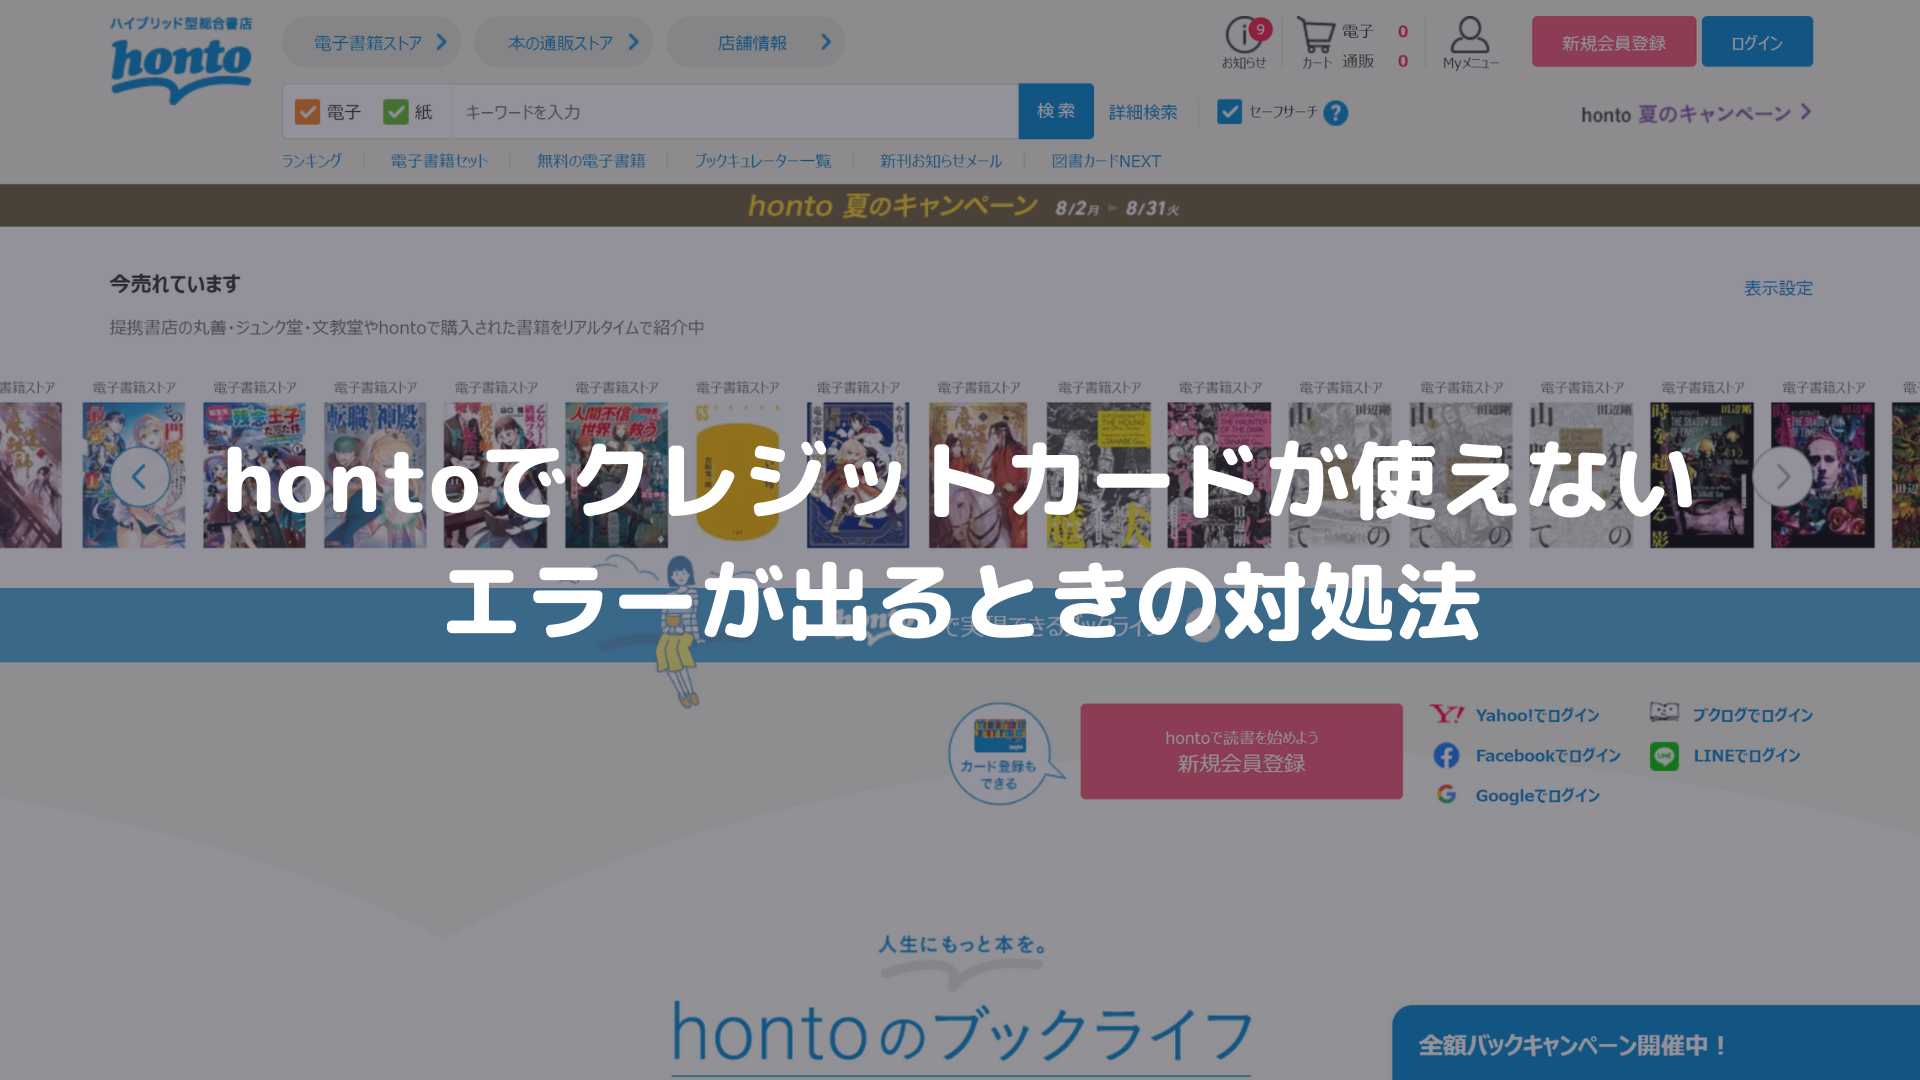The height and width of the screenshot is (1080, 1920).
Task: Click the LINEでログイン link
Action: pos(1747,756)
